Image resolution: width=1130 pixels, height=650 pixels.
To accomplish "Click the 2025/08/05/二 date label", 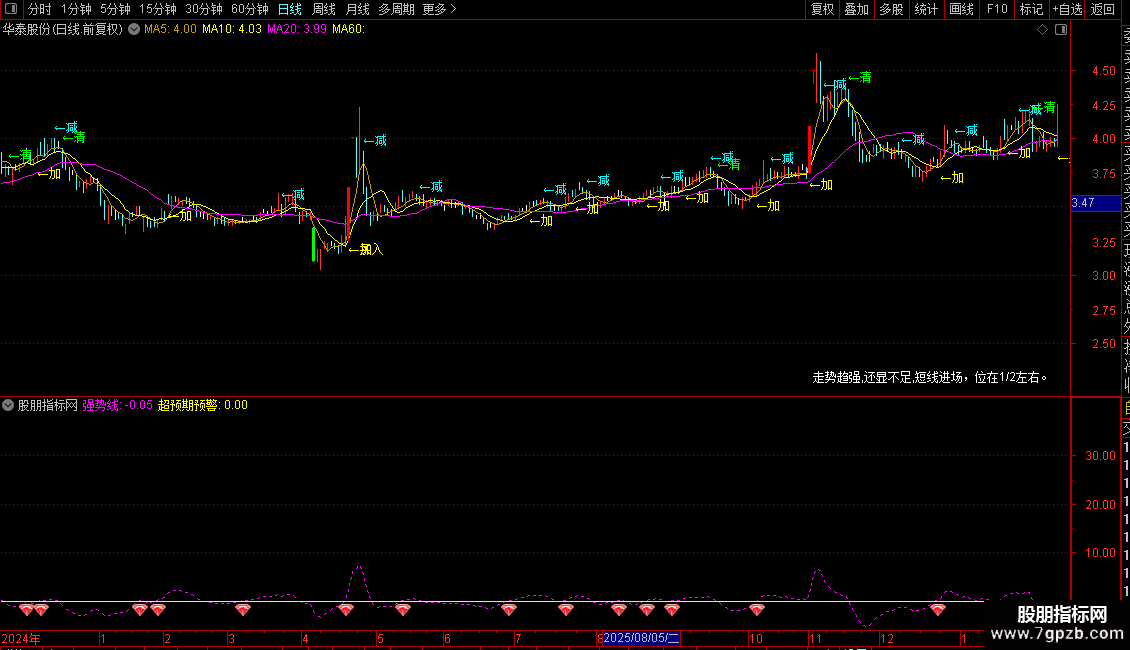I will (641, 638).
